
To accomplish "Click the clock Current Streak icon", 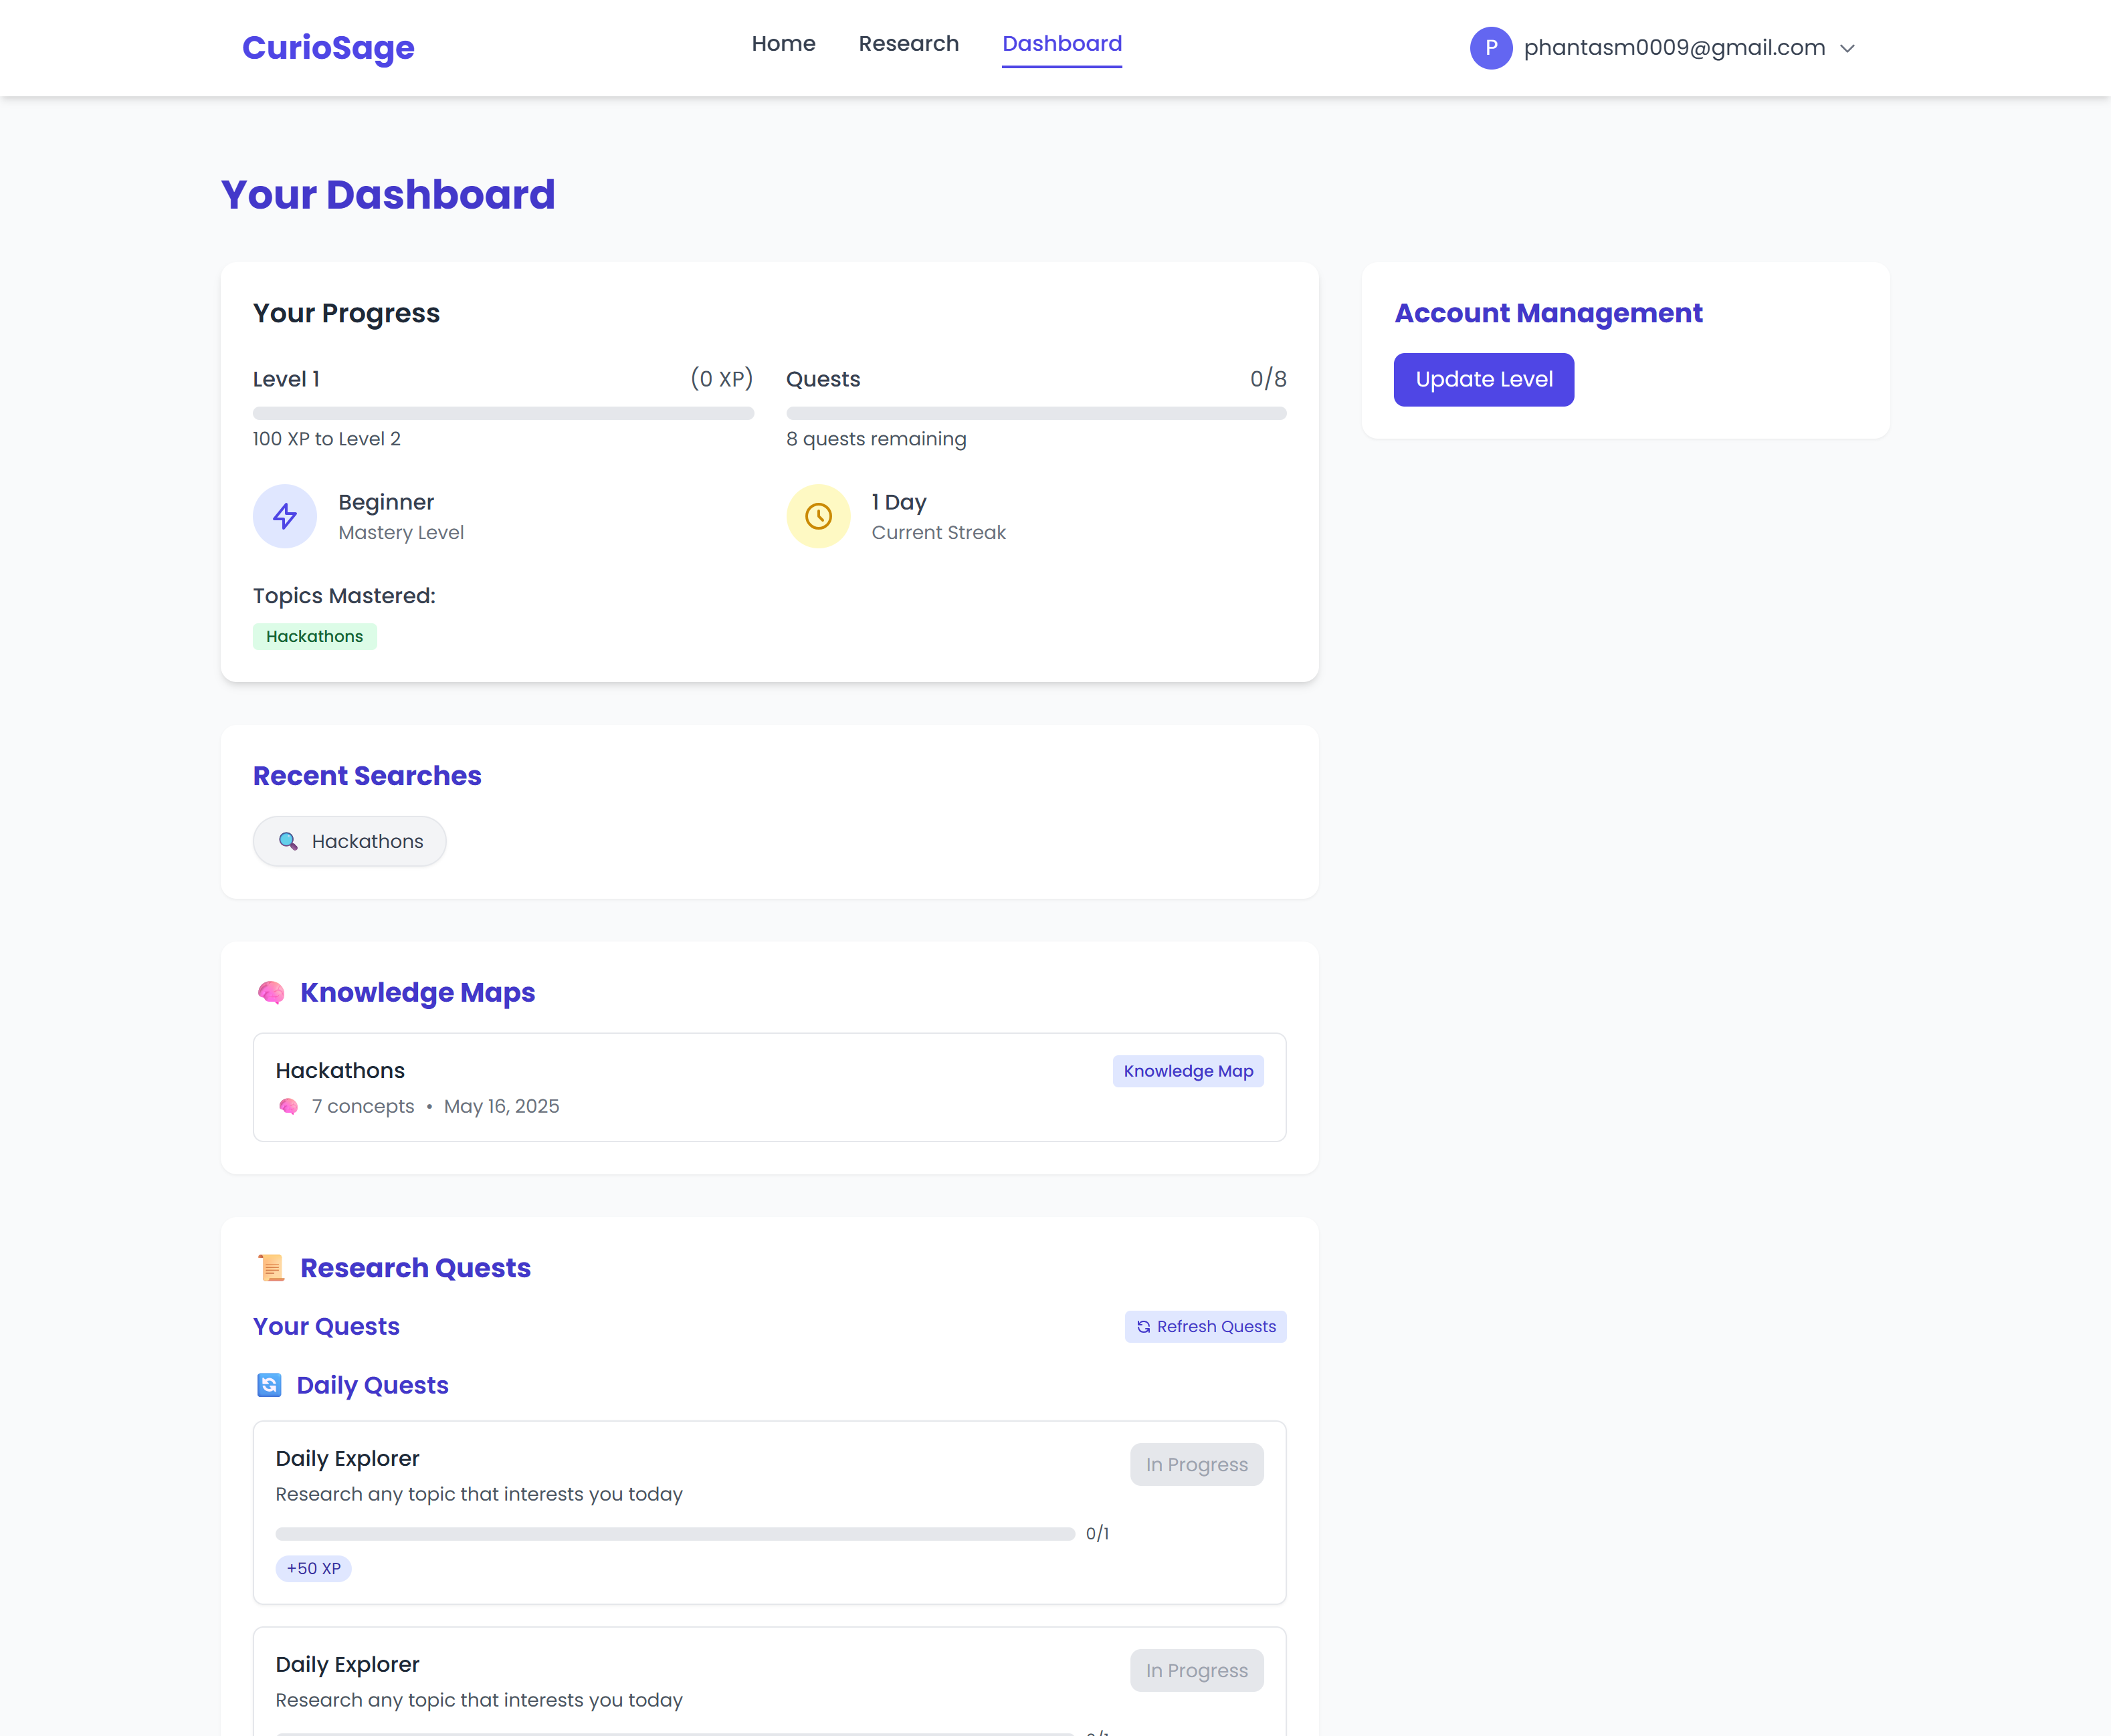I will [x=818, y=516].
